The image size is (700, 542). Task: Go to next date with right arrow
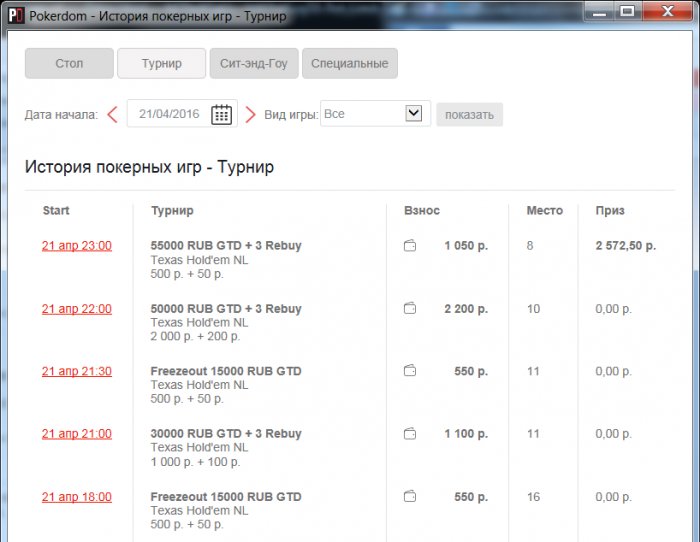click(250, 115)
